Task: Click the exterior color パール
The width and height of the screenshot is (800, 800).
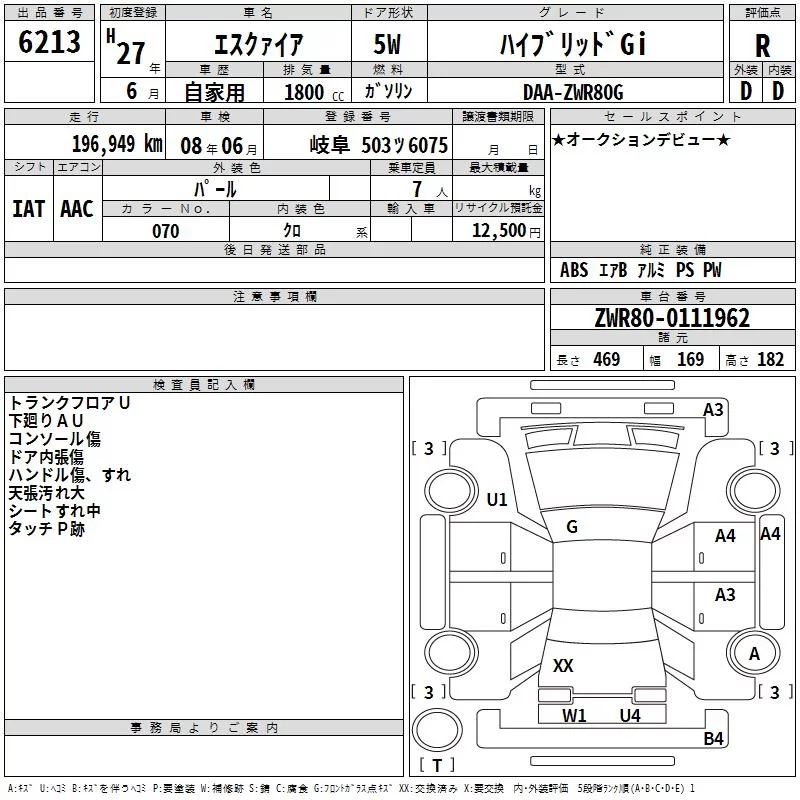Action: tap(215, 189)
